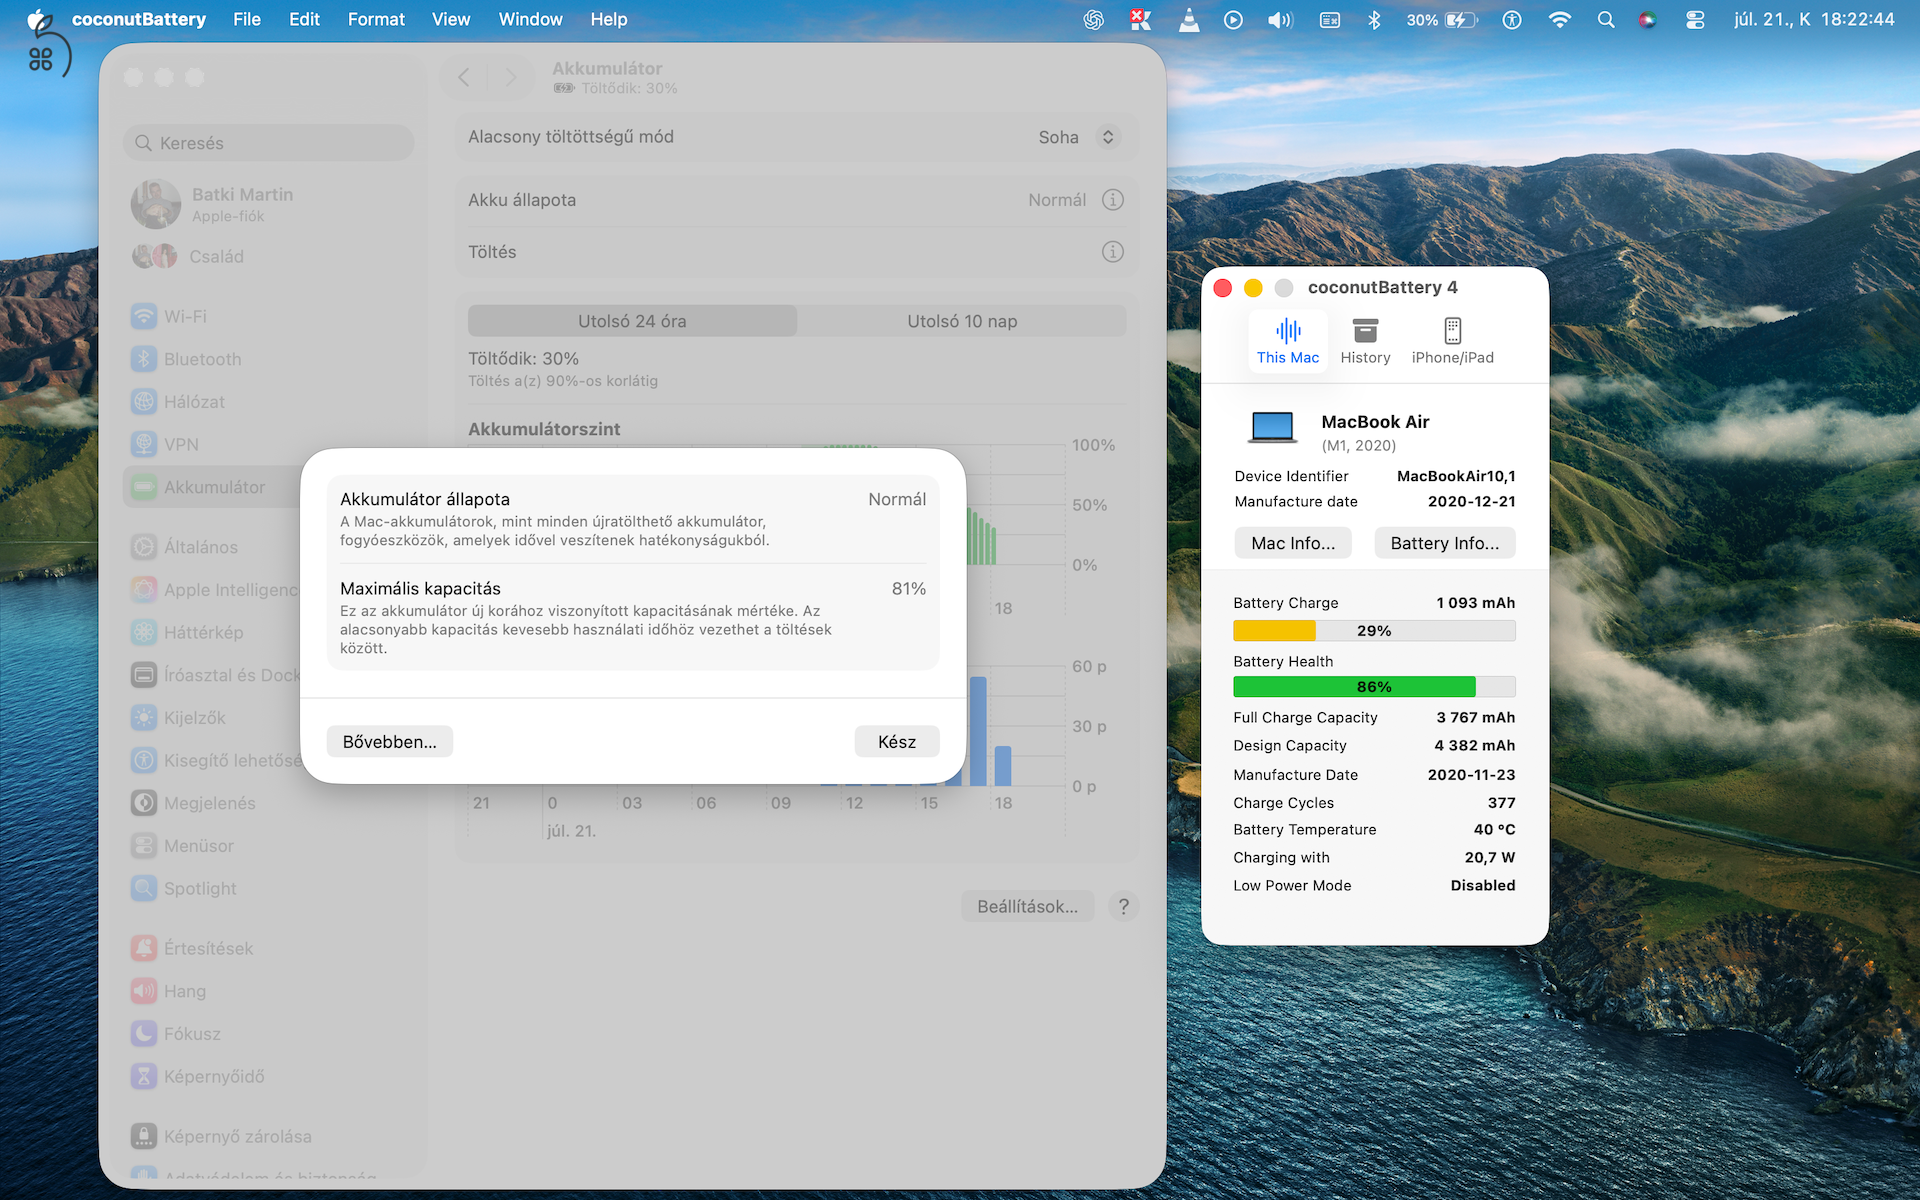
Task: Click the volume speaker icon in menu bar
Action: tap(1280, 19)
